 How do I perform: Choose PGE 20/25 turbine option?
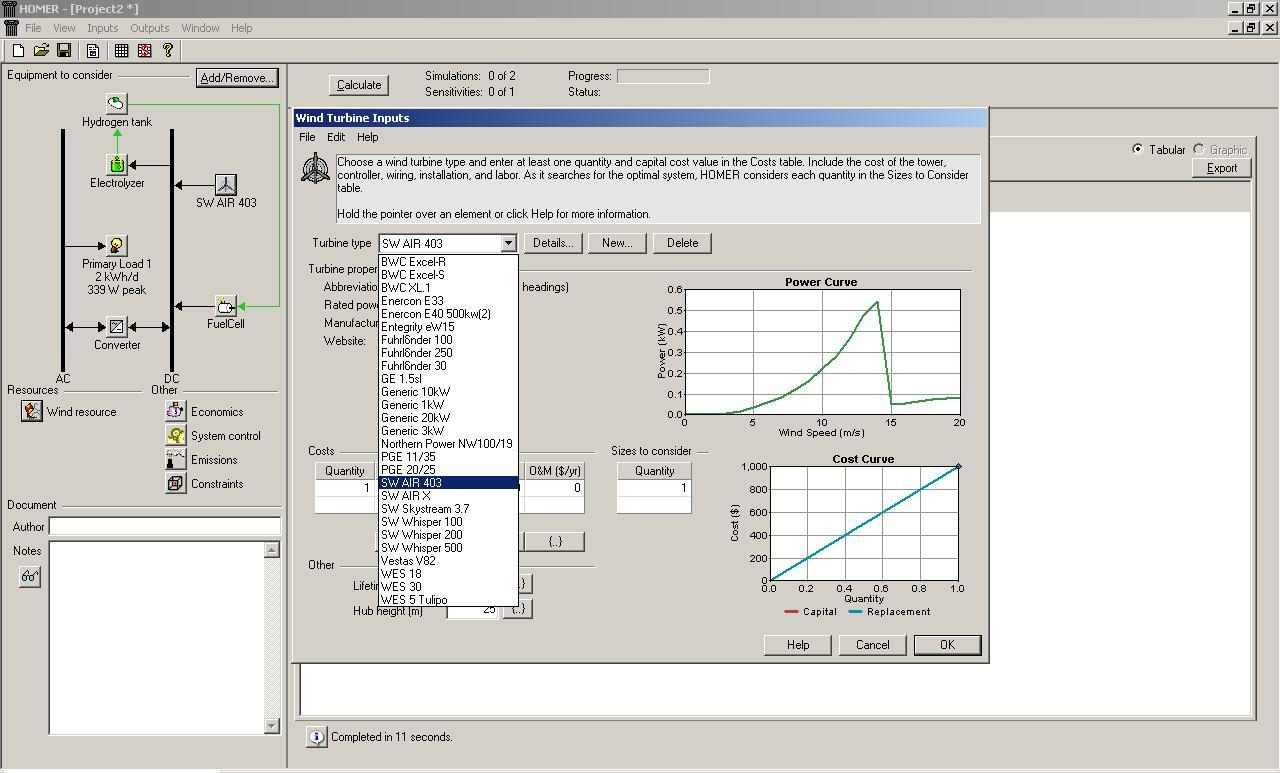pyautogui.click(x=448, y=470)
